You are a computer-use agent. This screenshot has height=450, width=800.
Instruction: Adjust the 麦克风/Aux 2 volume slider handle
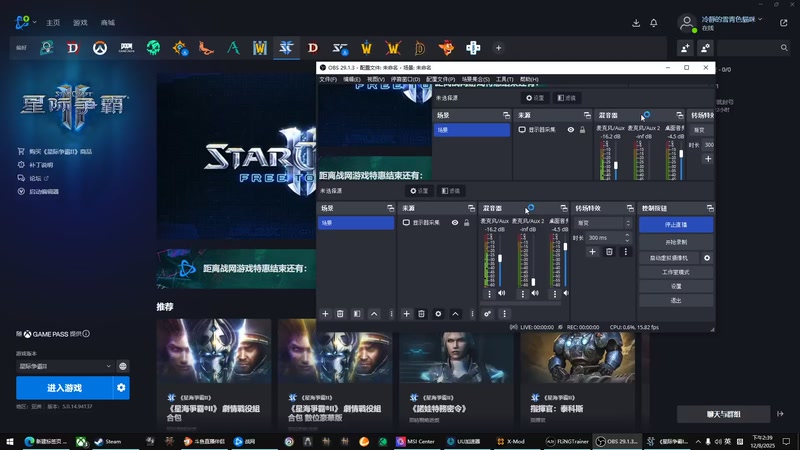[x=533, y=282]
